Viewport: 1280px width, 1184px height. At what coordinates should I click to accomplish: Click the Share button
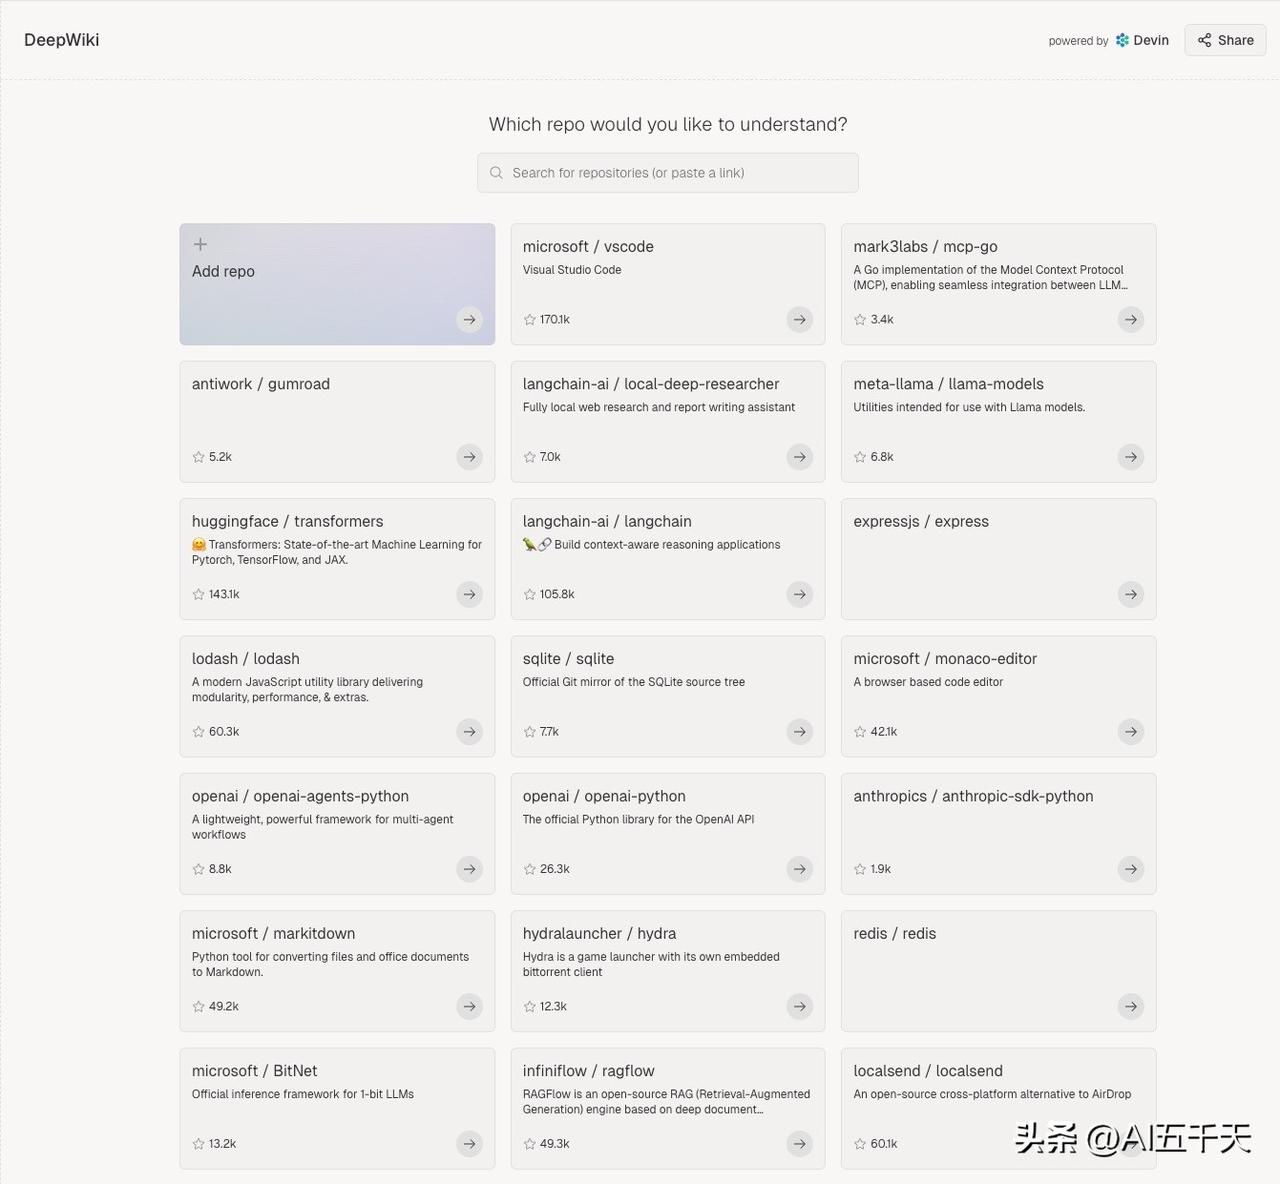tap(1225, 40)
